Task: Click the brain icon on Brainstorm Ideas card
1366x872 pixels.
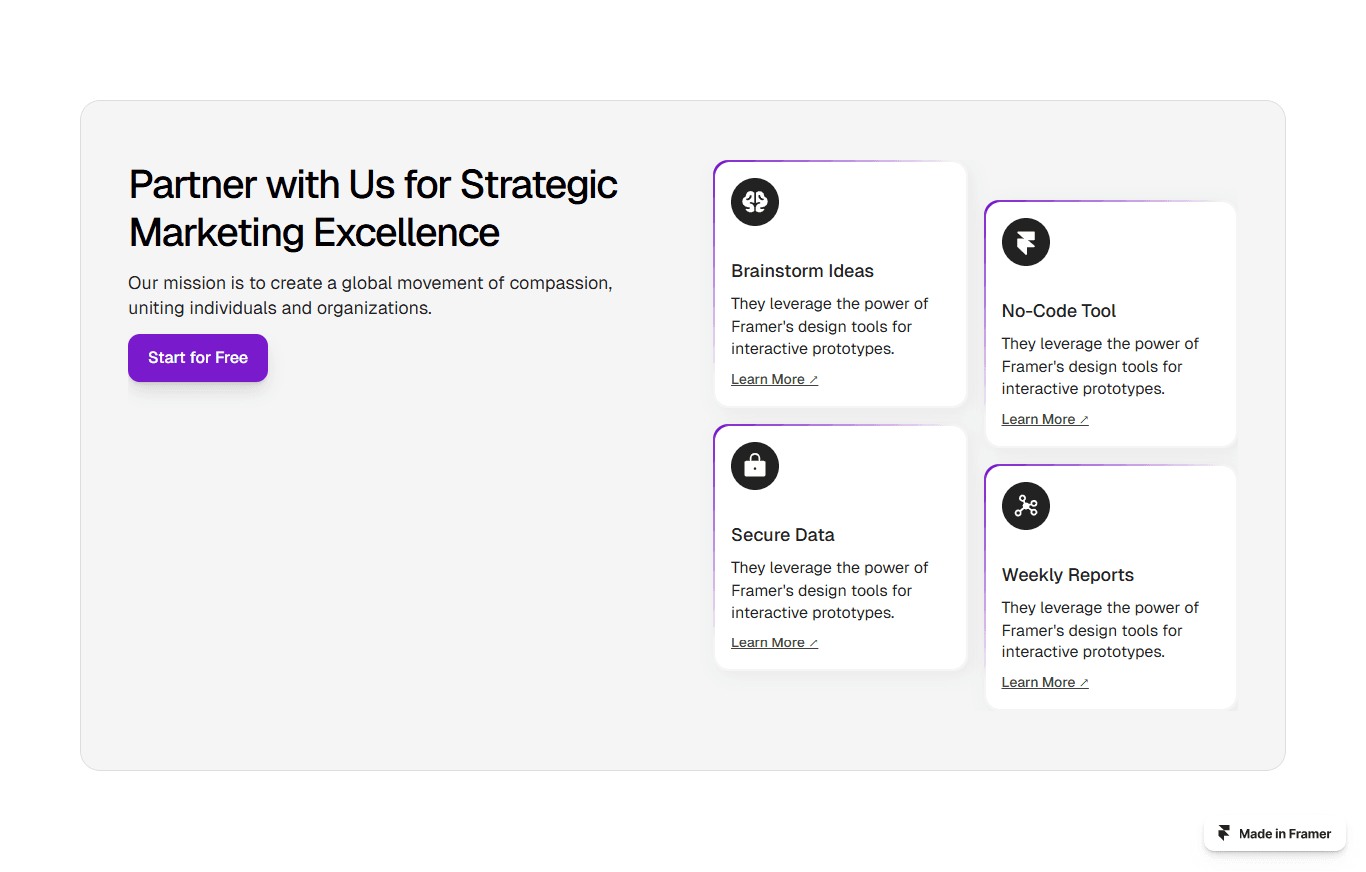Action: pos(755,202)
